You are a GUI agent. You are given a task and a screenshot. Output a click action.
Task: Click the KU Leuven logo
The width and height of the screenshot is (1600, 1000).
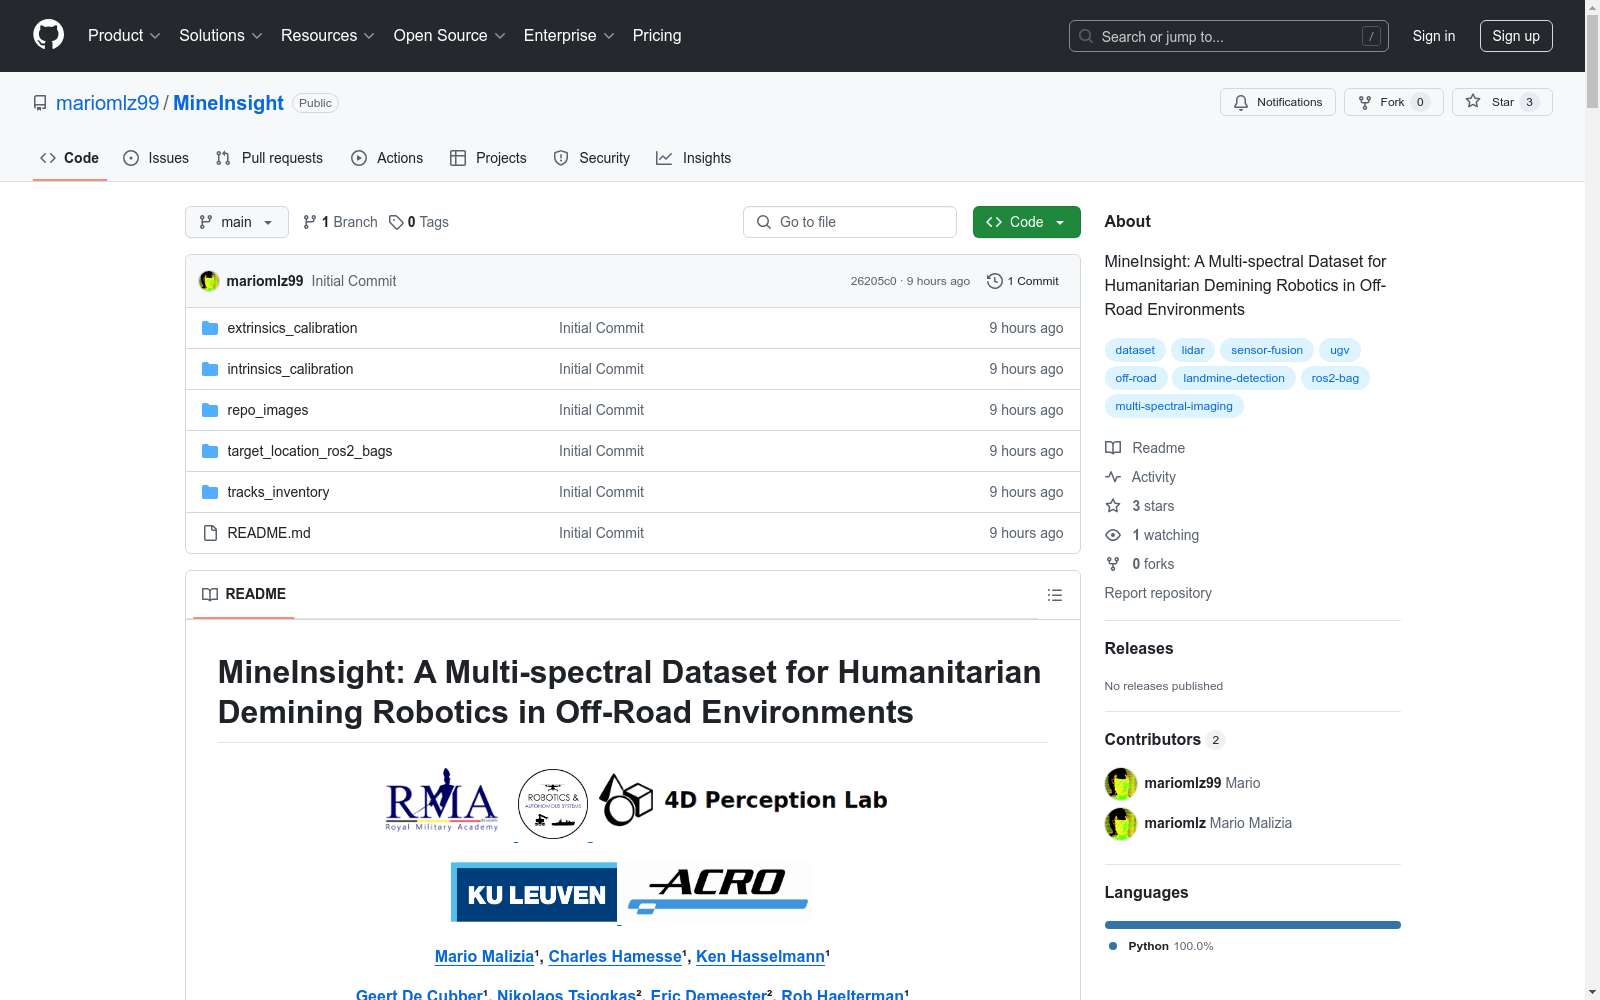534,892
